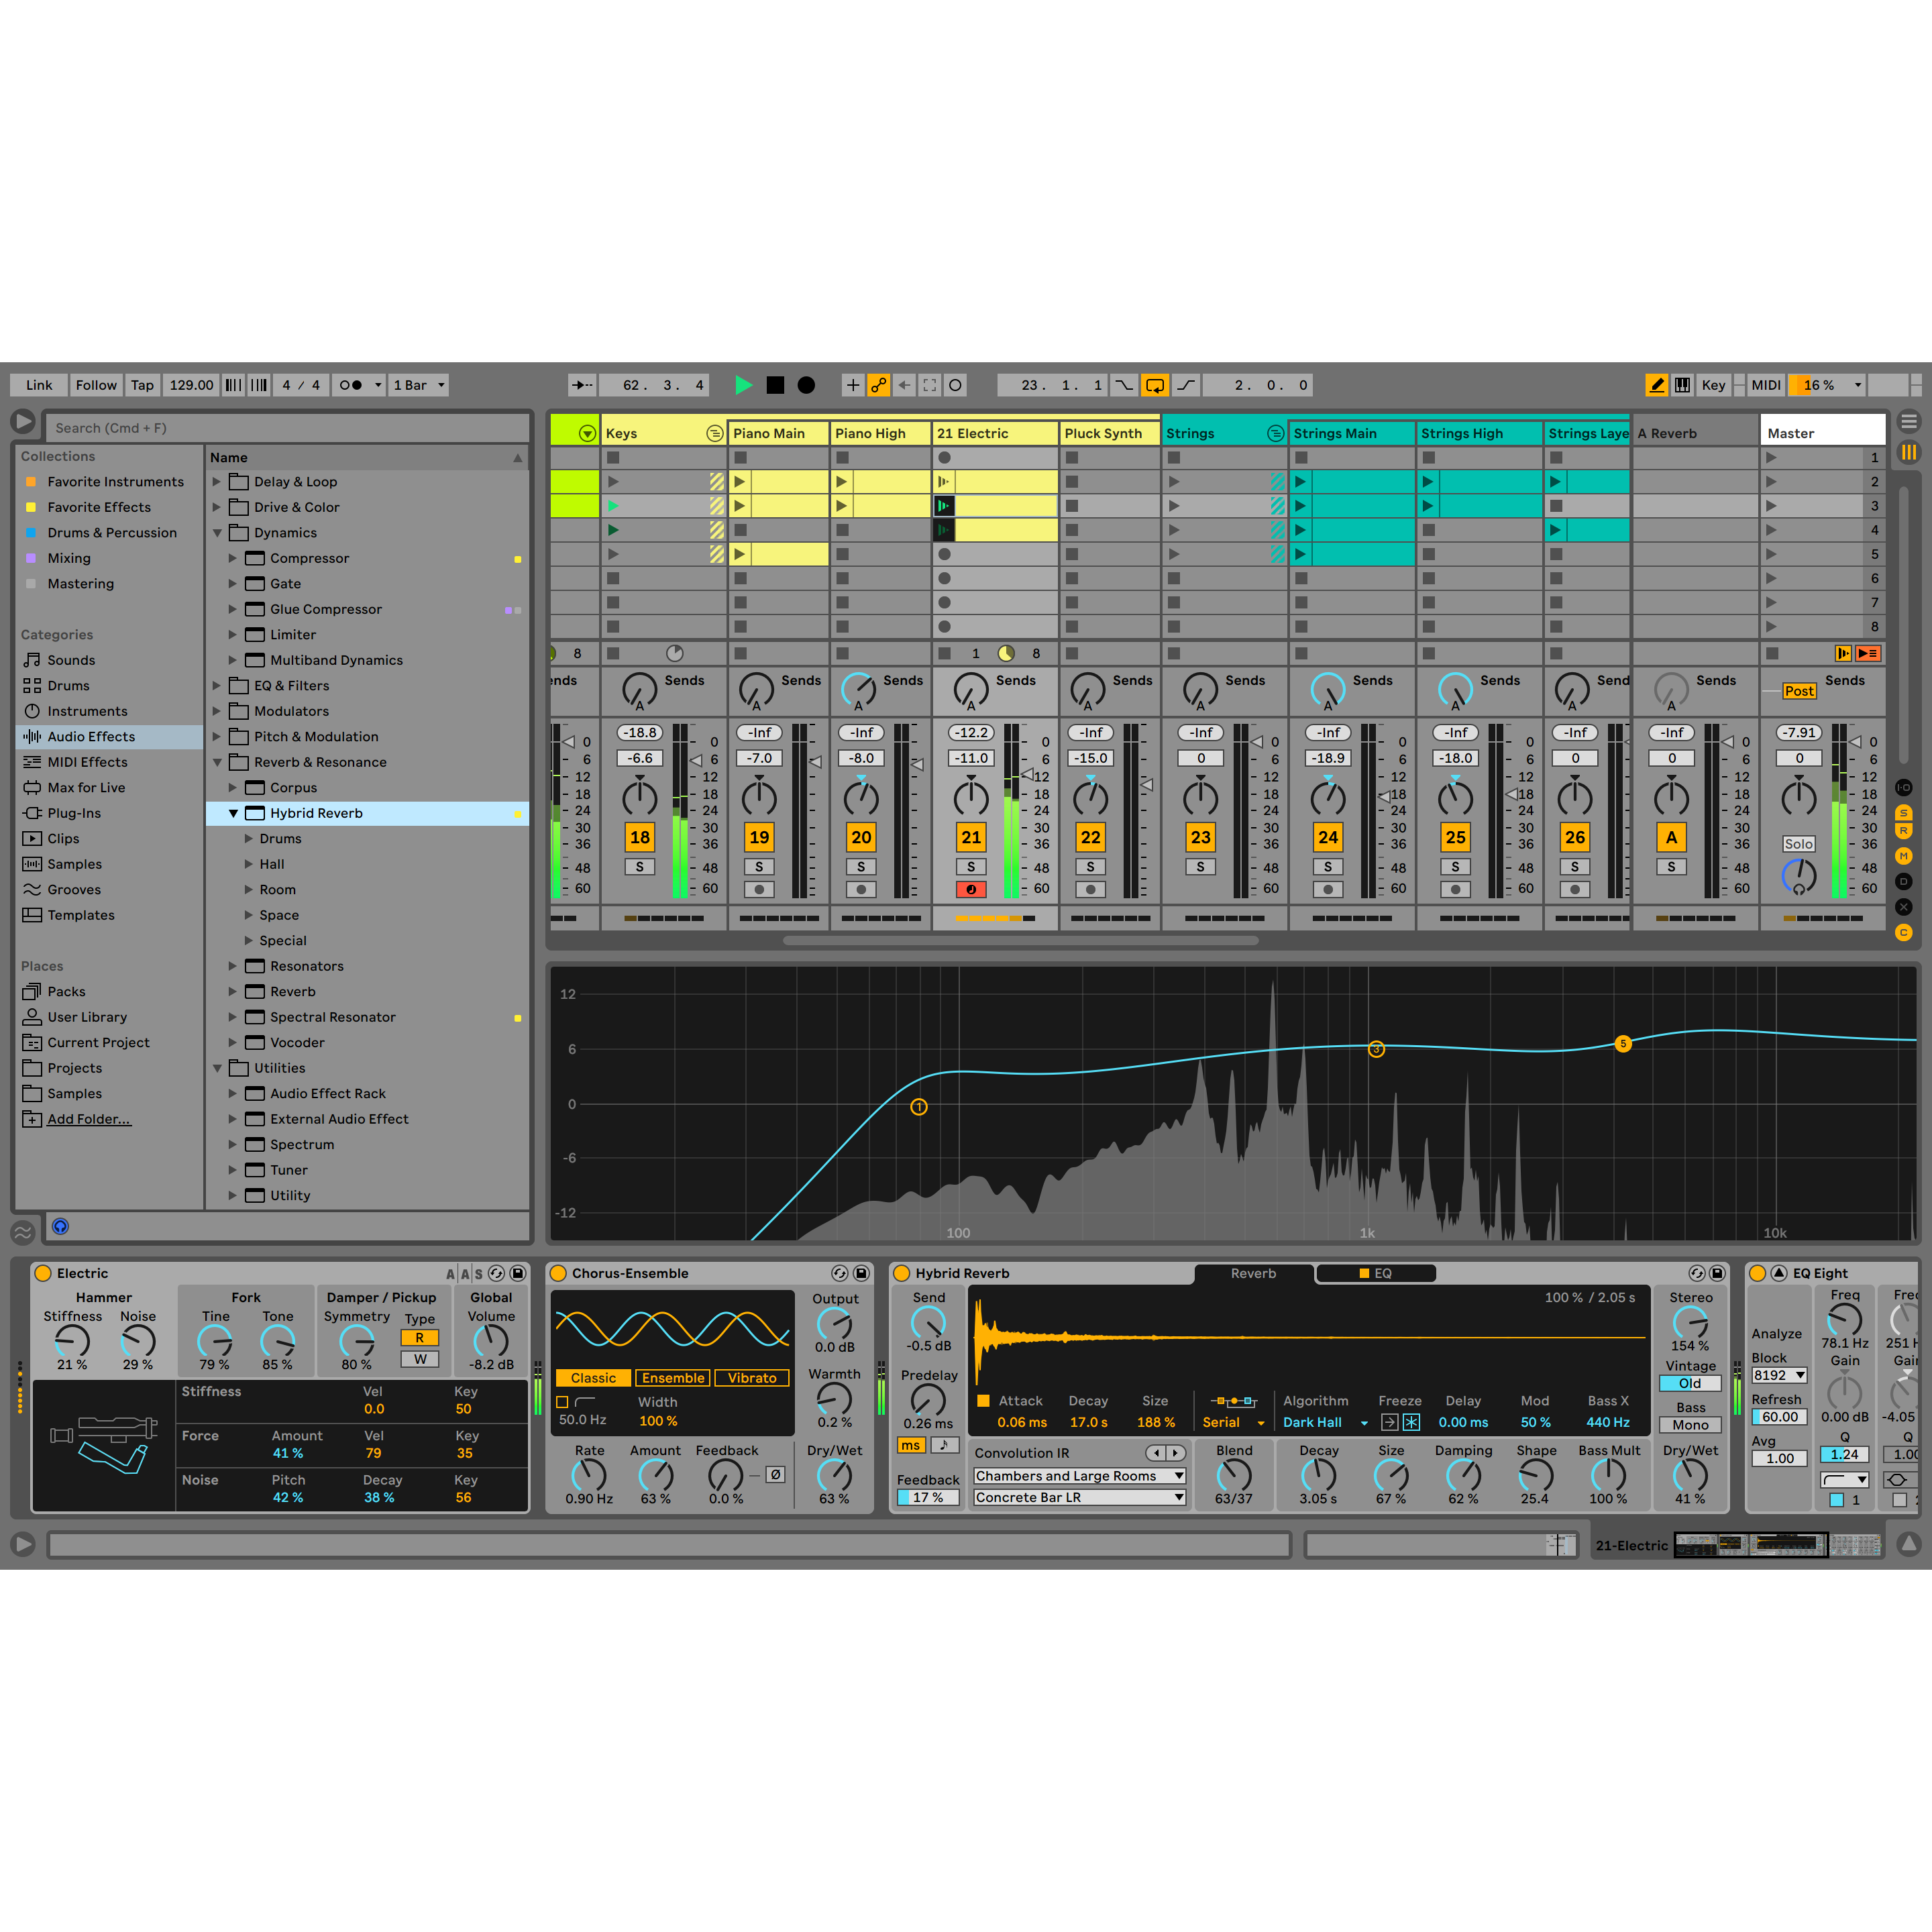Disarm the 21 Electric track record button

[970, 889]
